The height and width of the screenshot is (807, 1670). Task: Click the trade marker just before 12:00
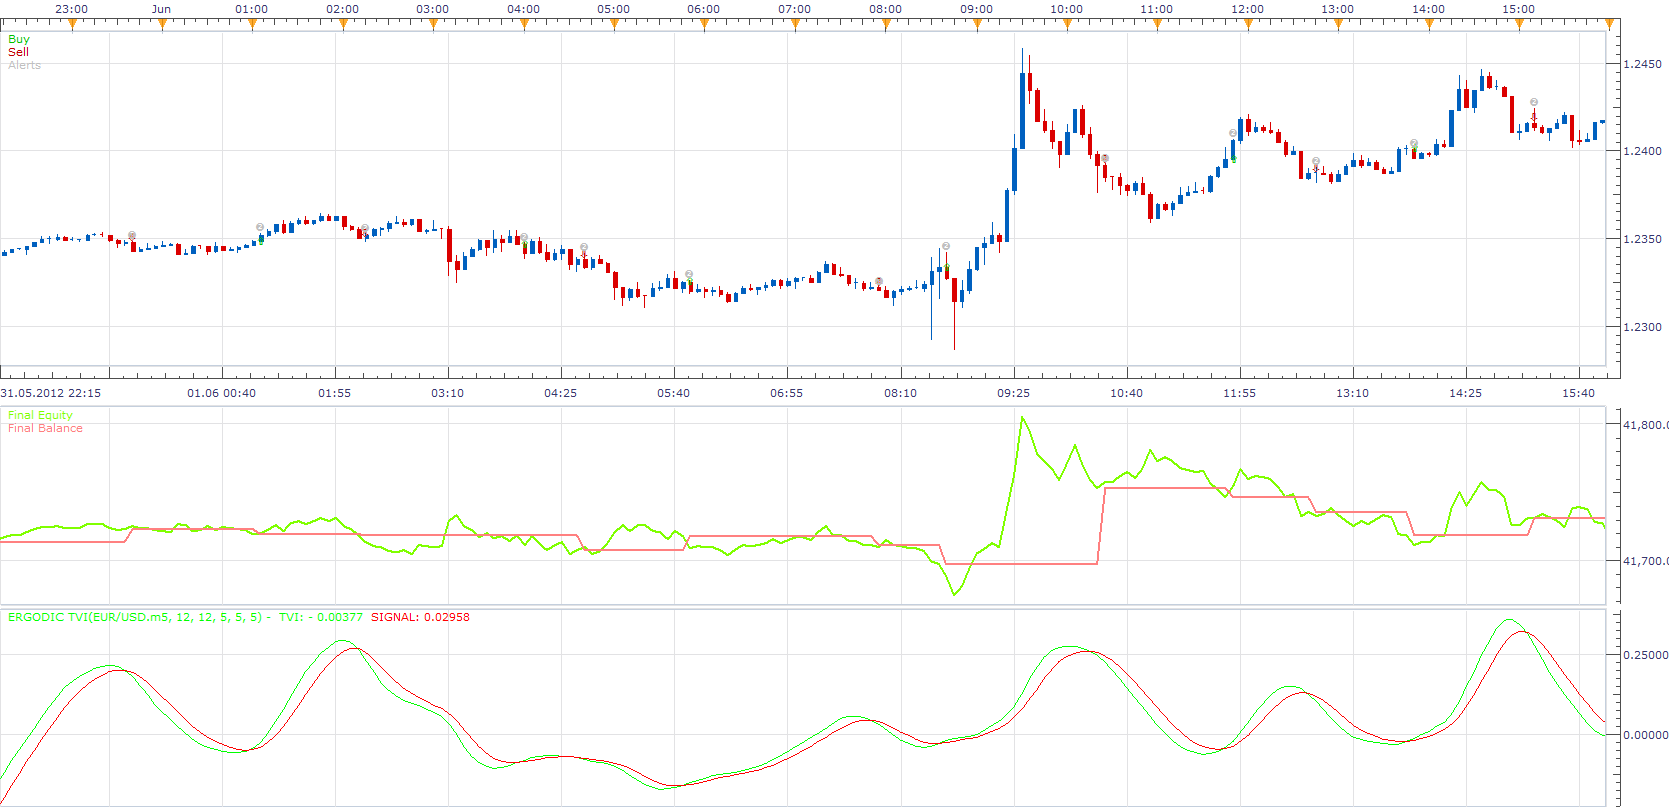coord(1233,133)
